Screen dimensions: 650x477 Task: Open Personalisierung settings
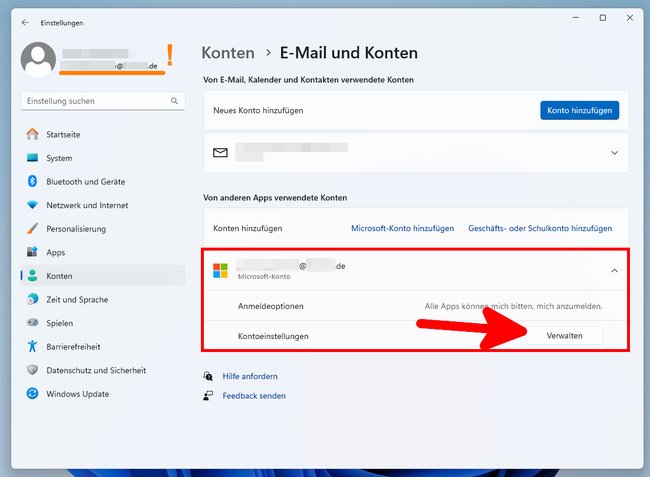coord(103,229)
